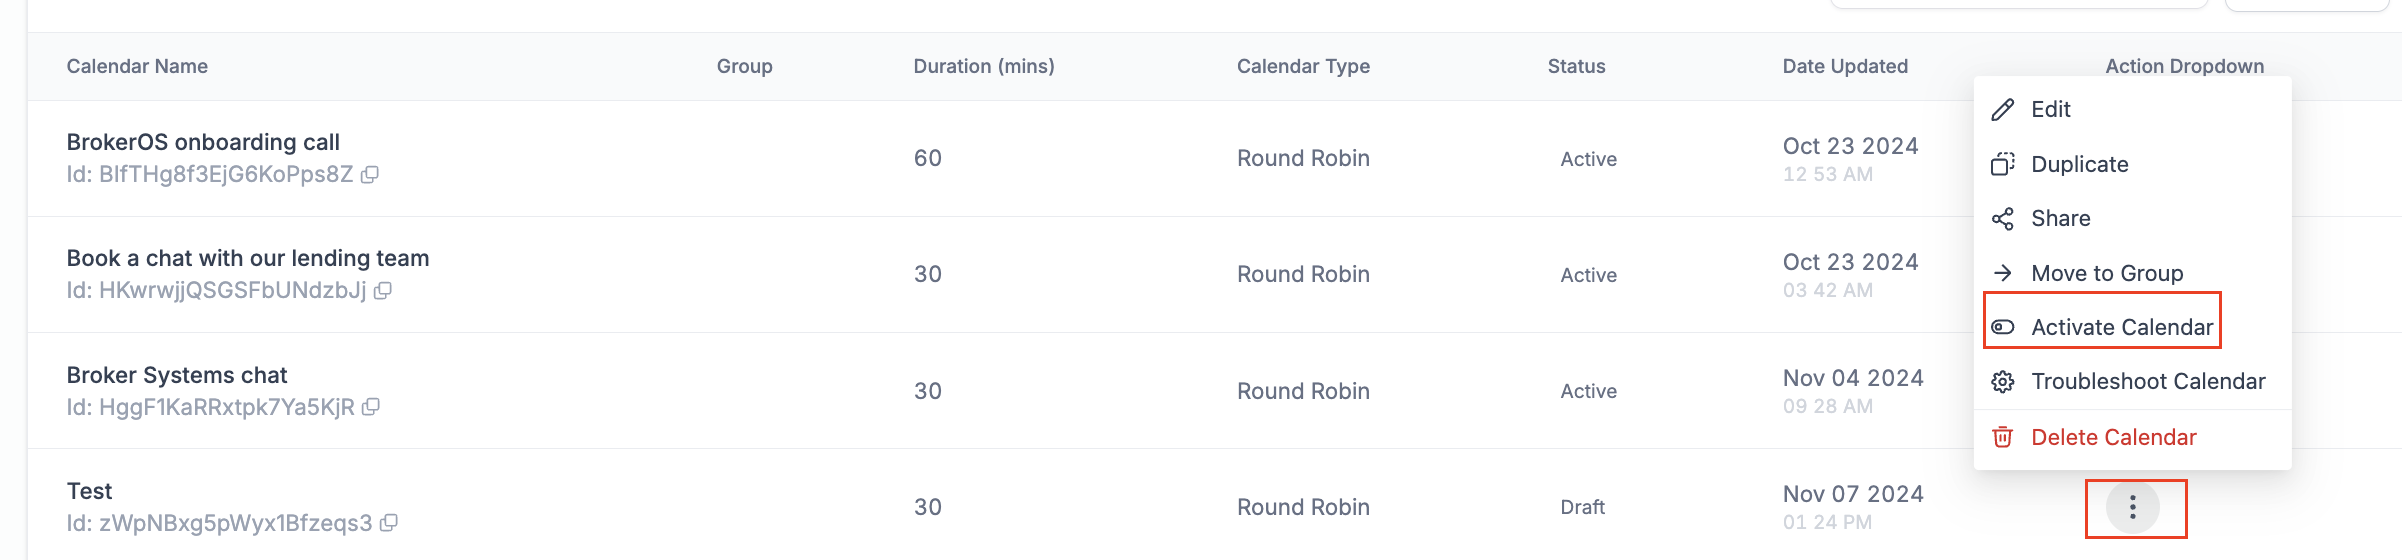Sort by Date Updated column header
Image resolution: width=2402 pixels, height=560 pixels.
pyautogui.click(x=1845, y=66)
